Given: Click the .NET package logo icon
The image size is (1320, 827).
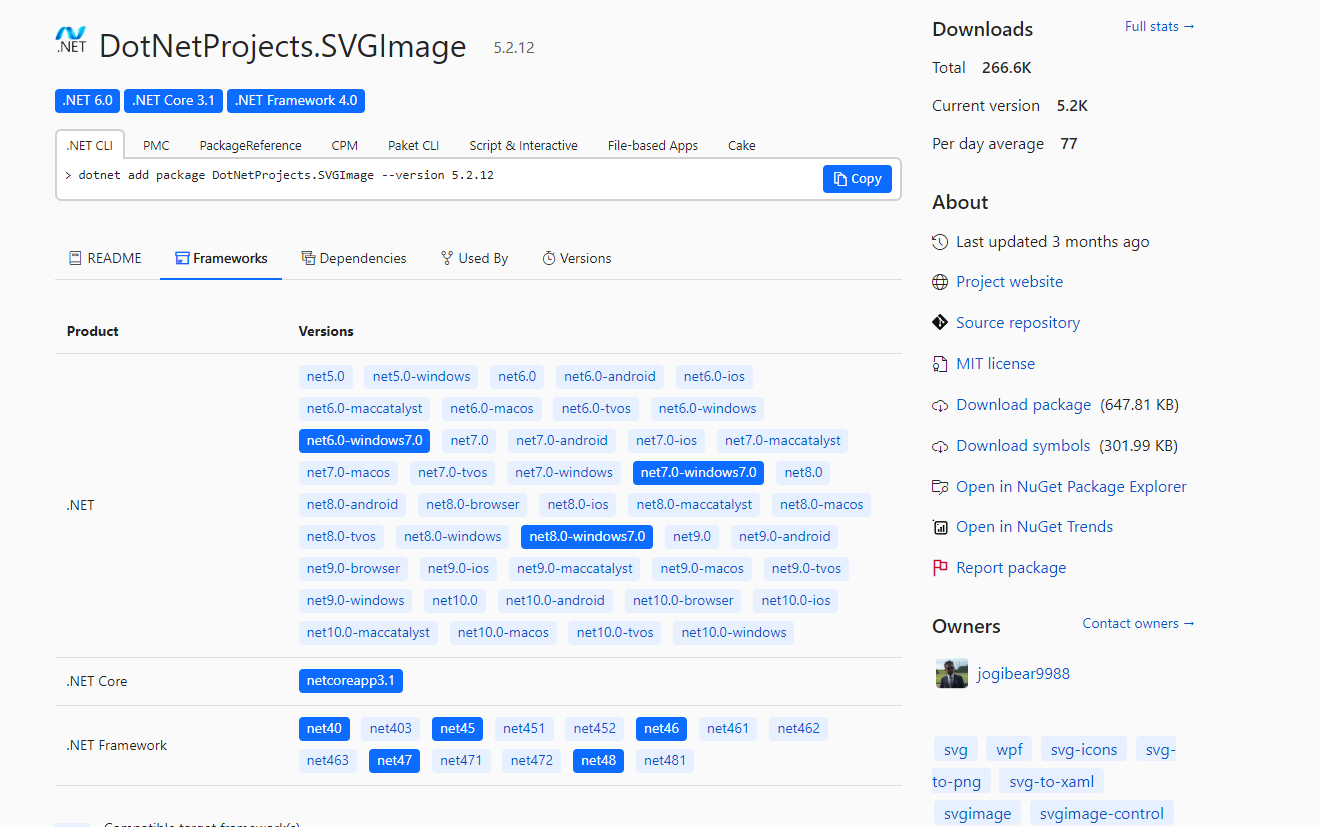Looking at the screenshot, I should pos(71,40).
